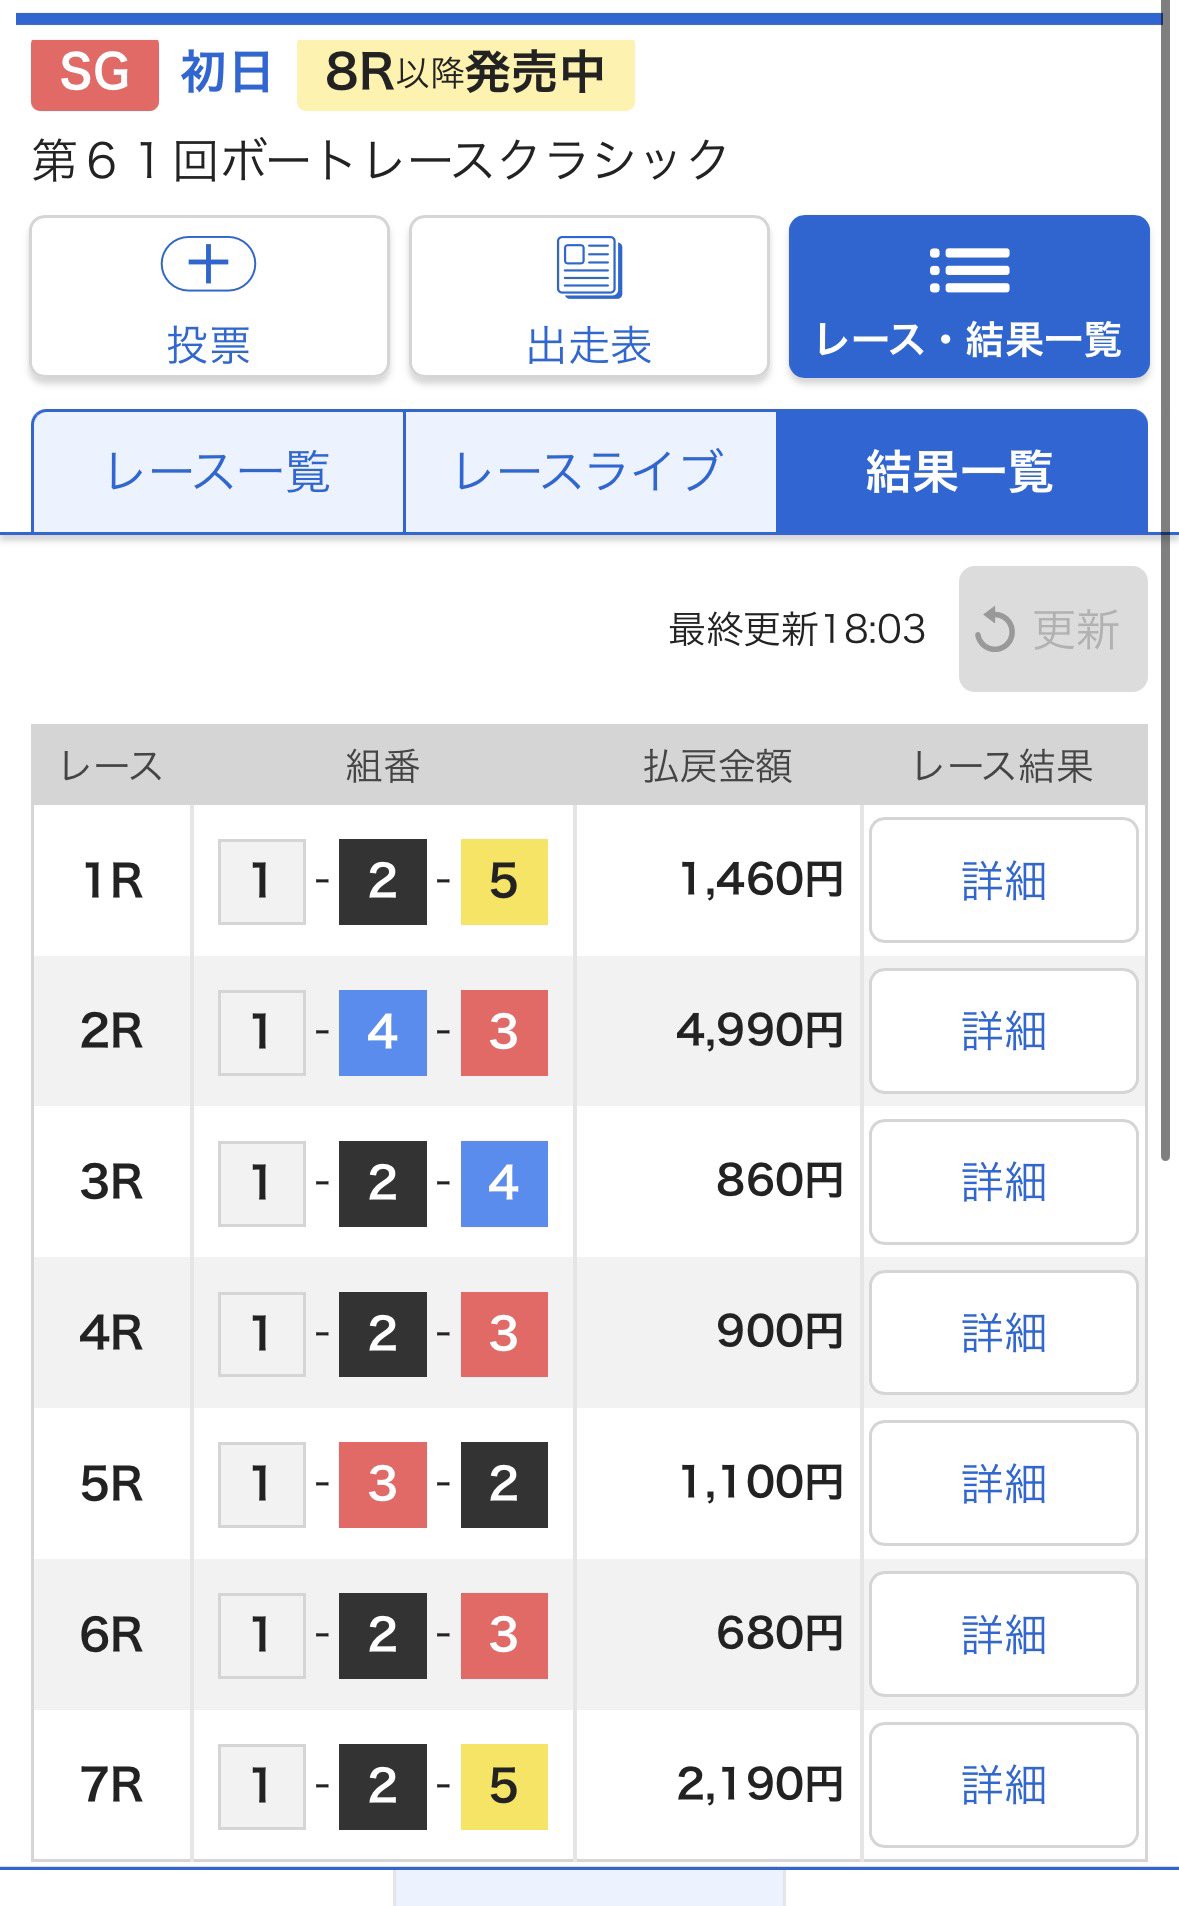Select the 結果一覧 tab
1179x1906 pixels.
(960, 472)
